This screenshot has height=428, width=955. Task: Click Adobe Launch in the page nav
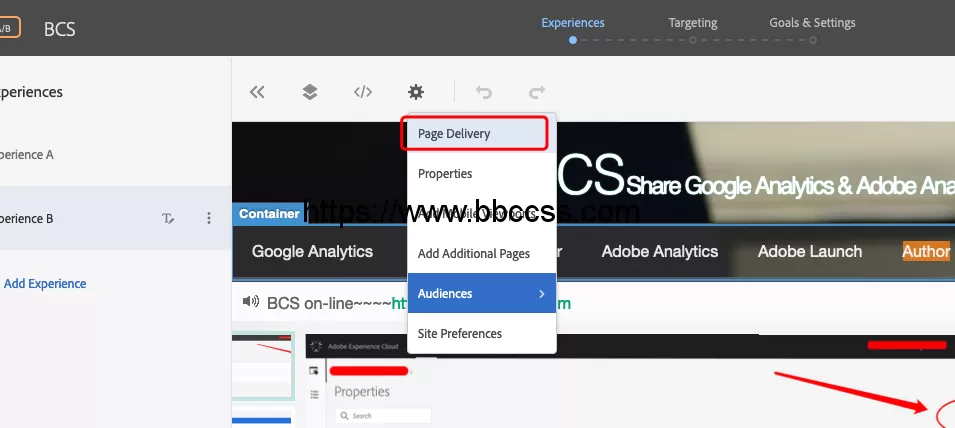(x=809, y=251)
